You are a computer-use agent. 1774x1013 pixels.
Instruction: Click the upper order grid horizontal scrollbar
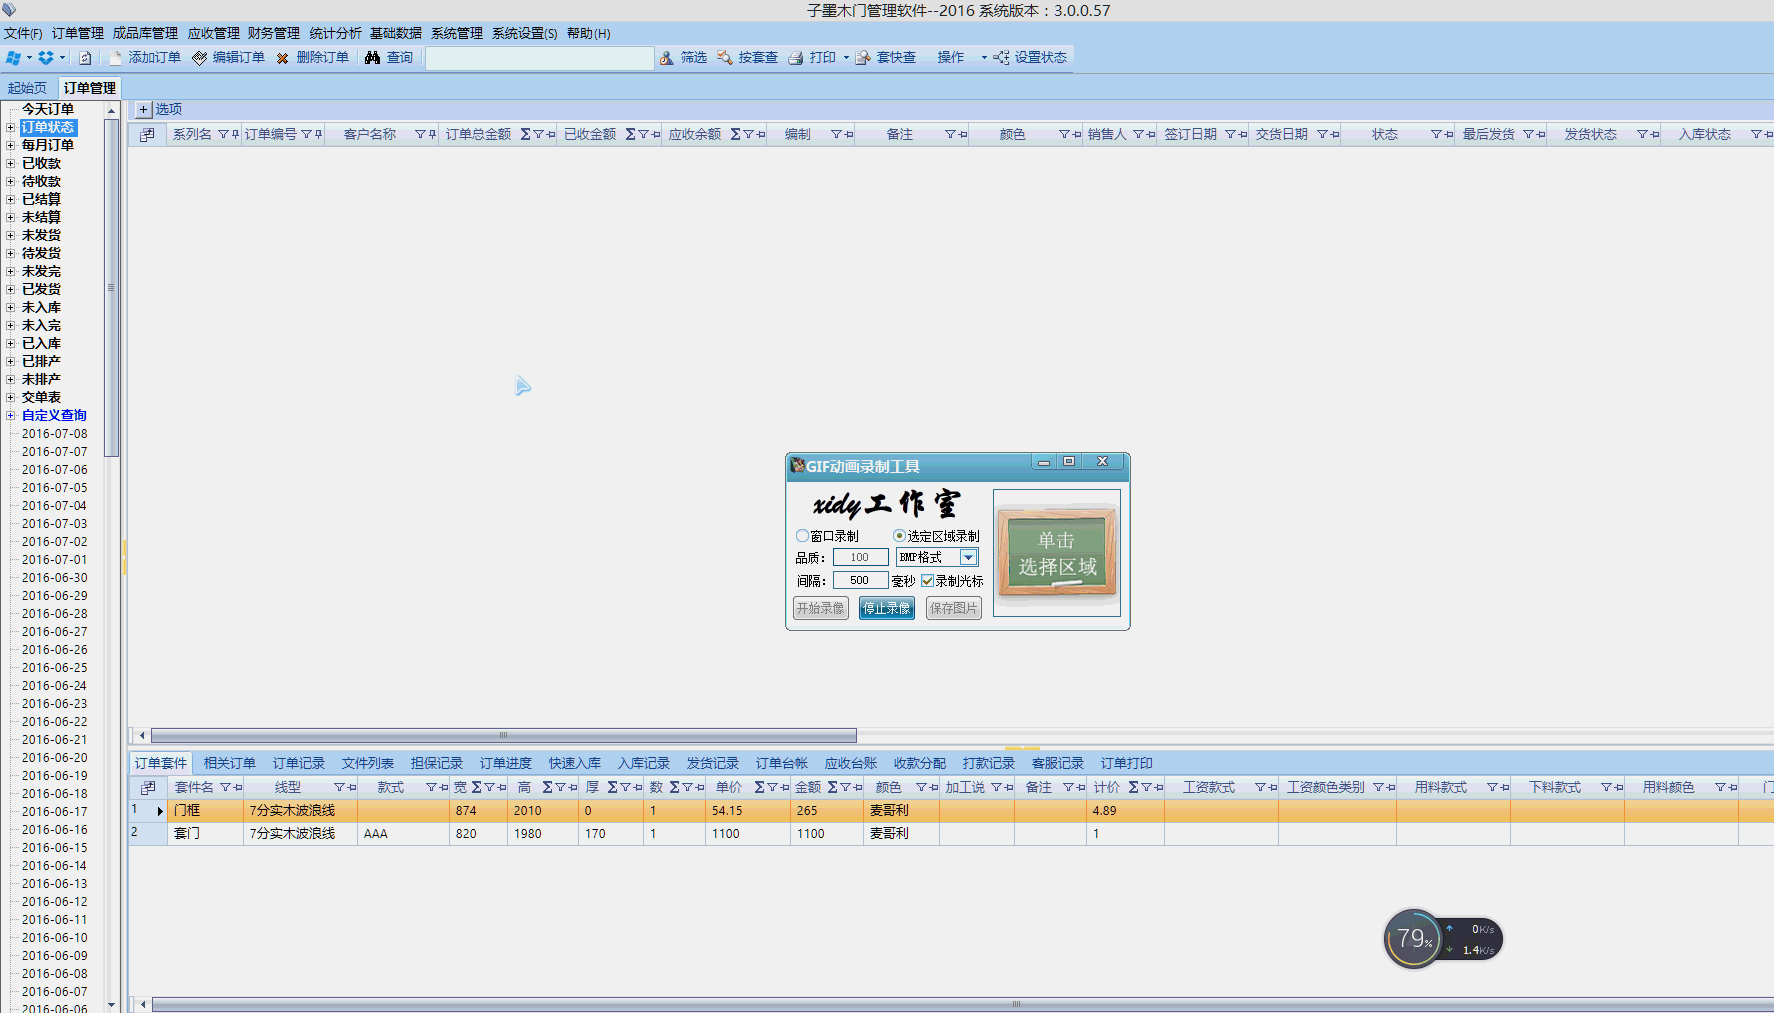tap(503, 735)
